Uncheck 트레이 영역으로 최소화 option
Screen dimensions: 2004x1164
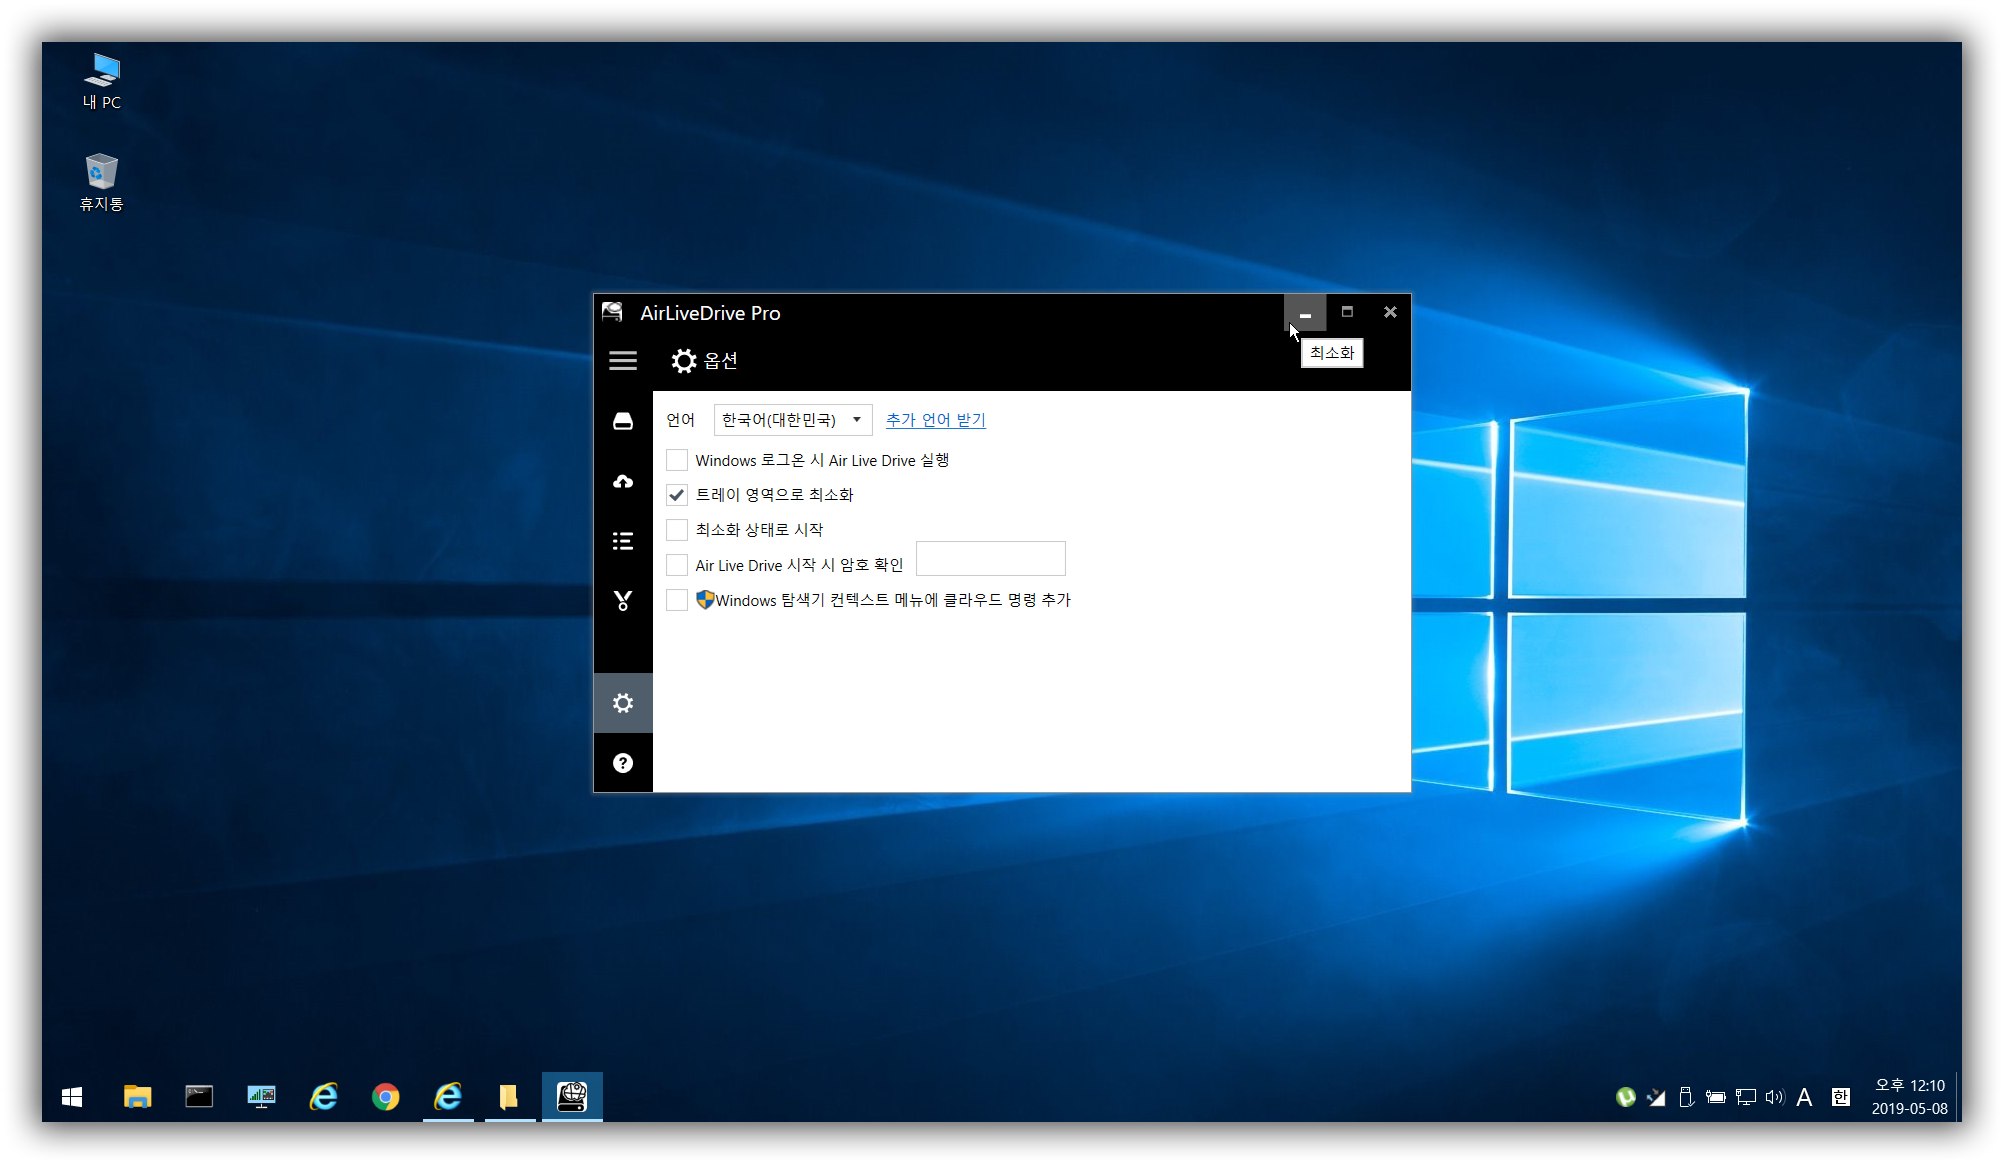[x=677, y=495]
